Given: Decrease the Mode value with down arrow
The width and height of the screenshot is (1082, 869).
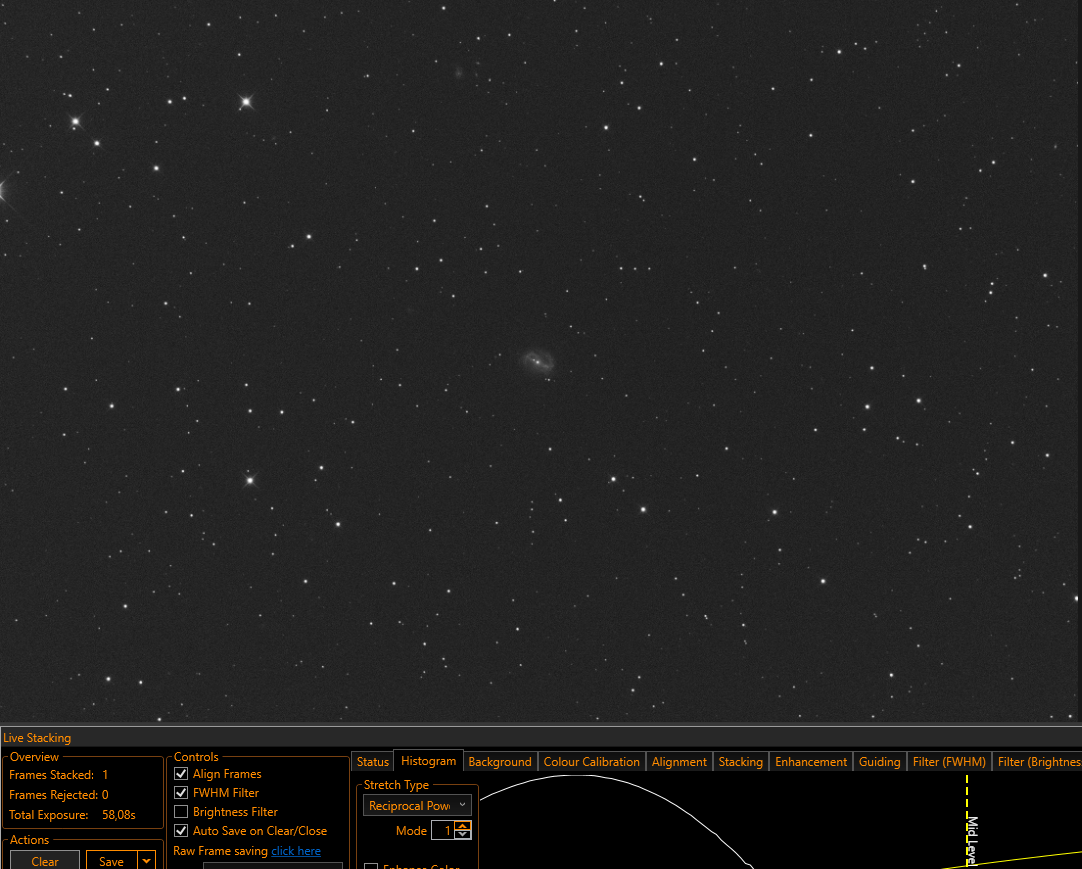Looking at the screenshot, I should (463, 834).
